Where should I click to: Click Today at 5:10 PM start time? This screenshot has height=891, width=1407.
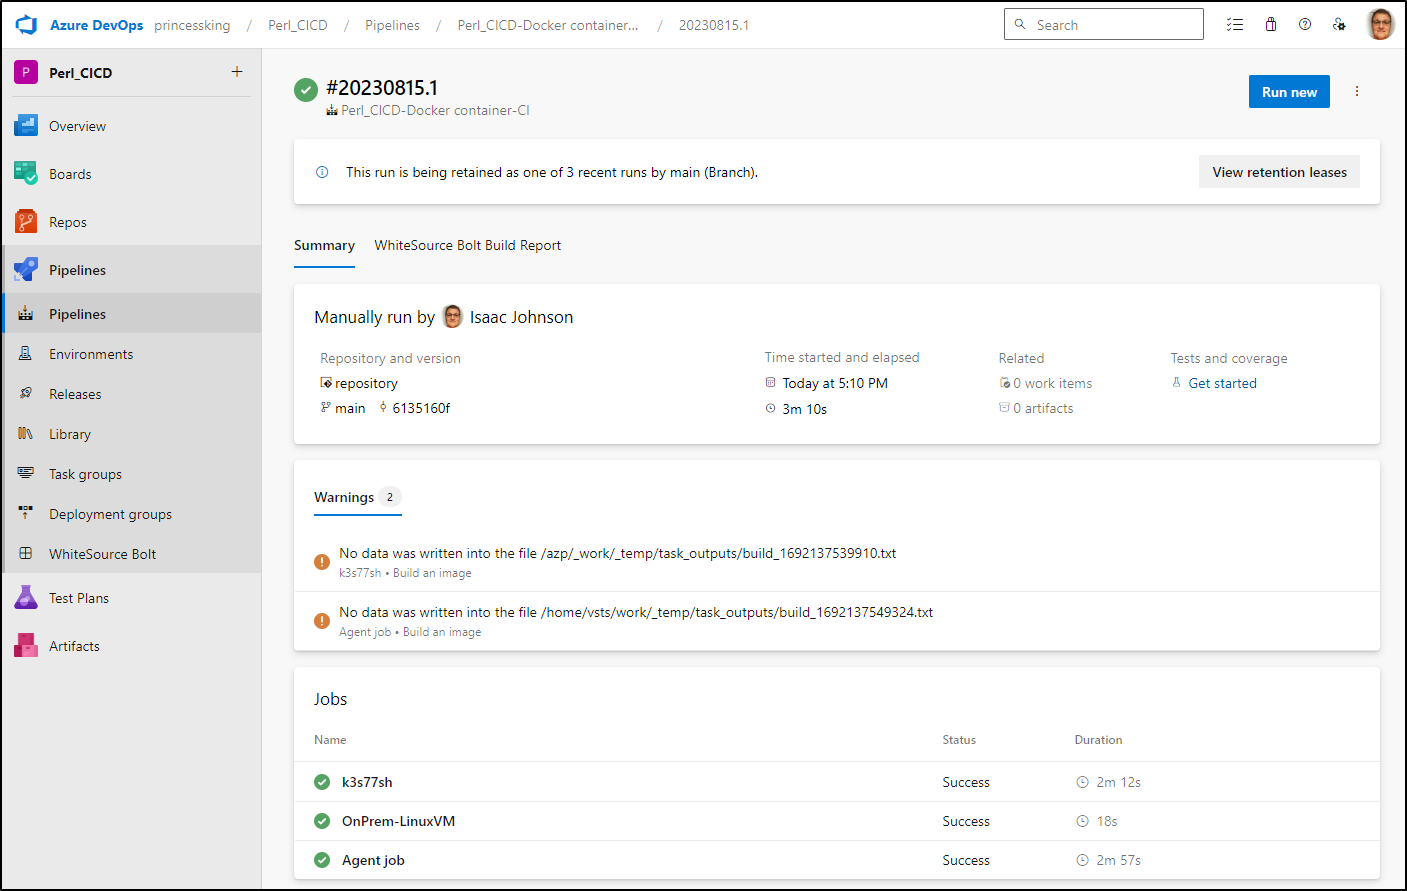(835, 383)
